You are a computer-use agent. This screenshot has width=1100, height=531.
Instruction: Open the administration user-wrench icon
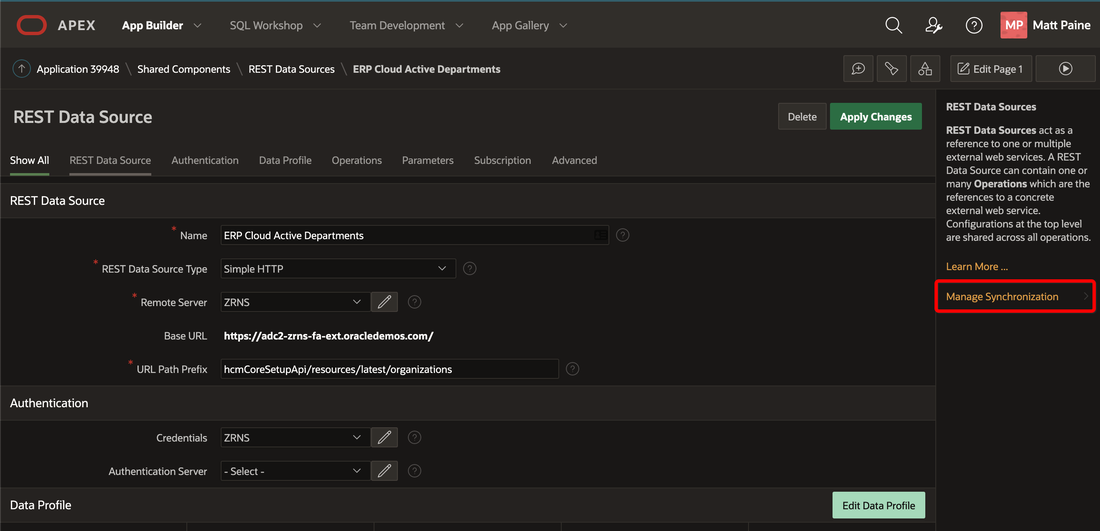(x=933, y=25)
